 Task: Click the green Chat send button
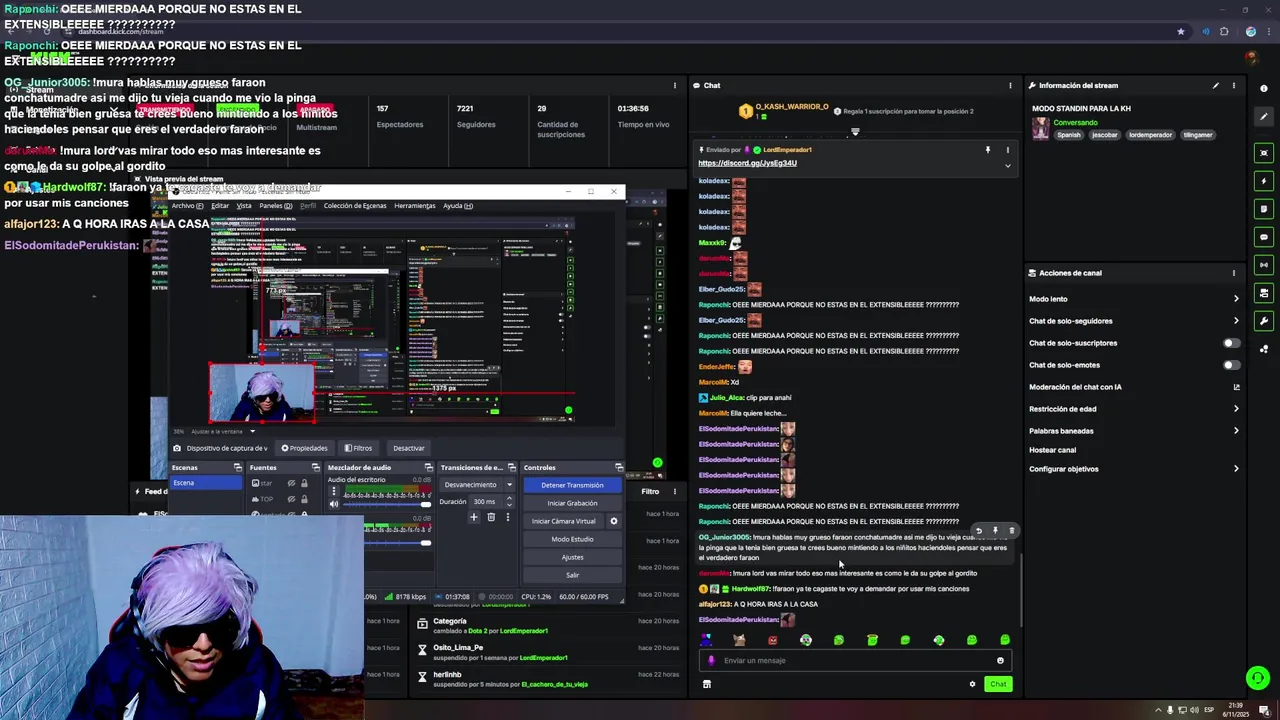(998, 684)
